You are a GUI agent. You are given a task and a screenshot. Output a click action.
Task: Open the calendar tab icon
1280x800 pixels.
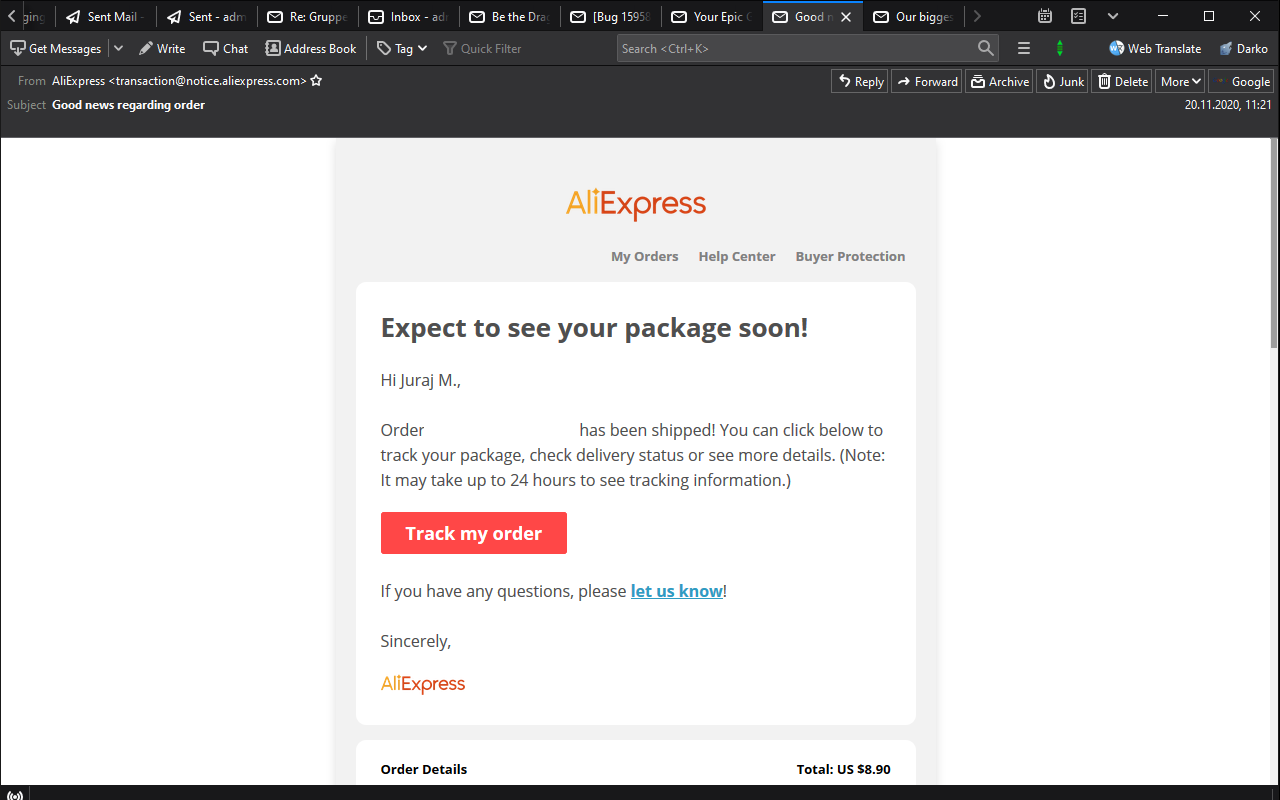[1045, 16]
